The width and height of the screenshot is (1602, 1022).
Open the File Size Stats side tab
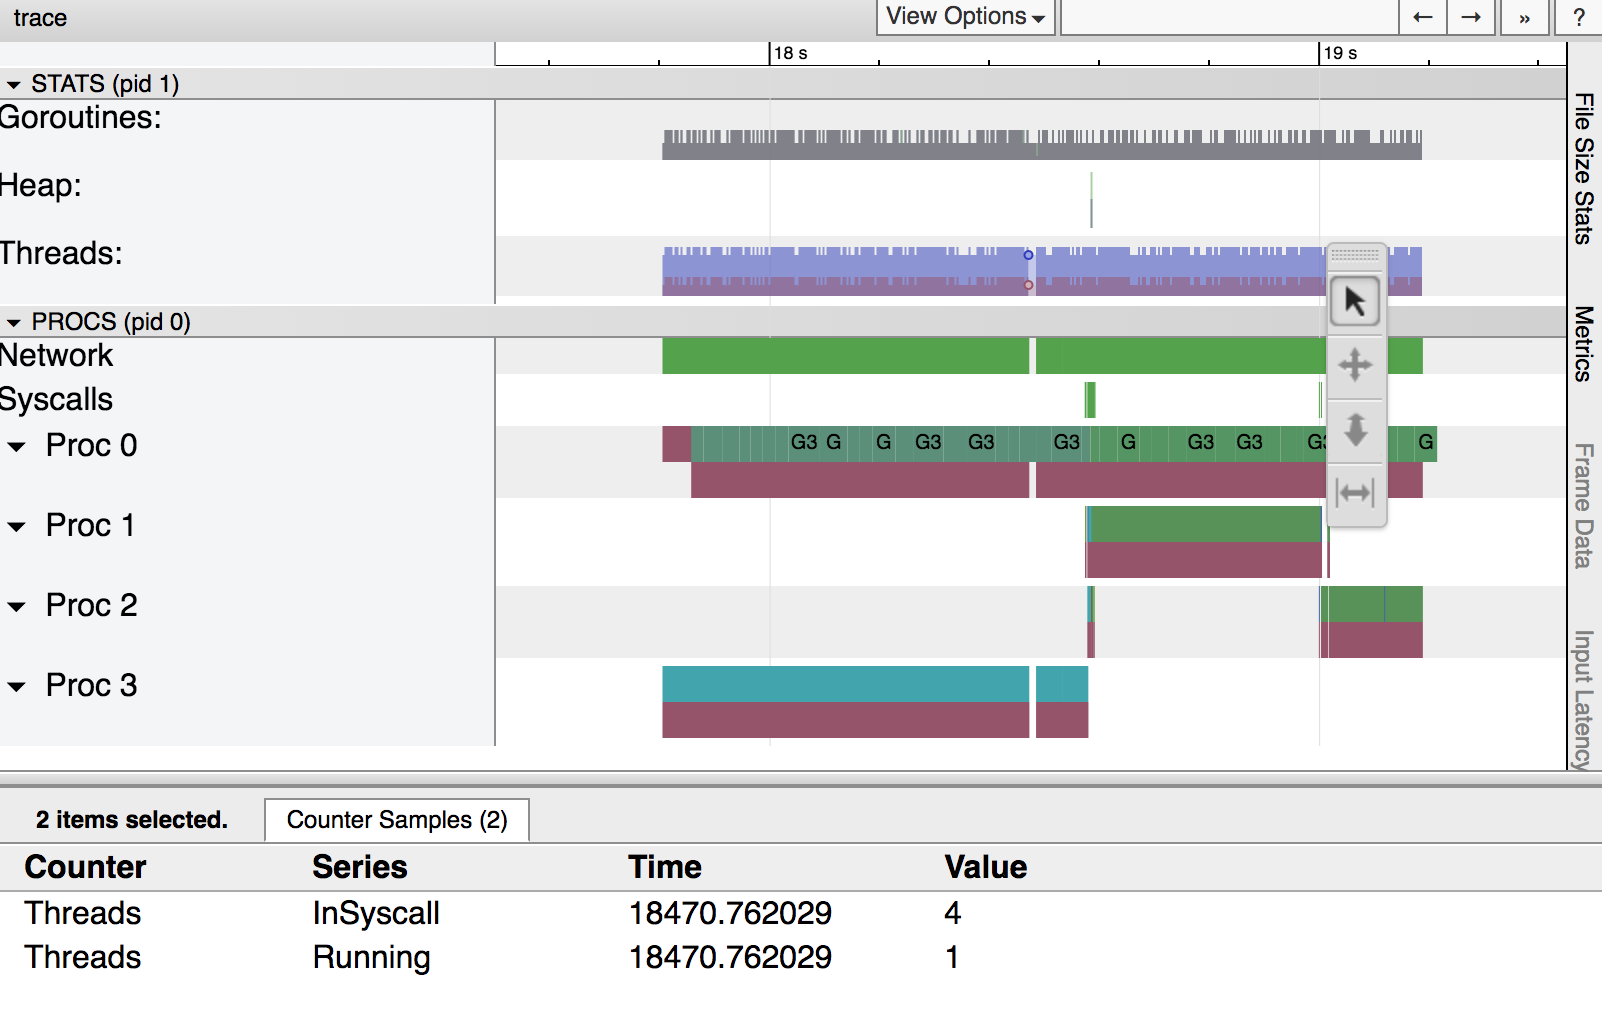click(x=1584, y=168)
